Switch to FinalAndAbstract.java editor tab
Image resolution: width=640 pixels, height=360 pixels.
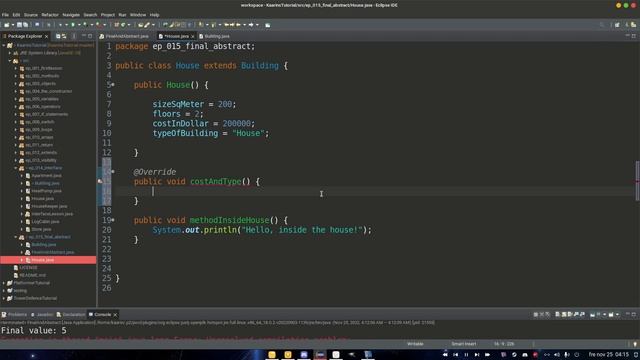pyautogui.click(x=124, y=36)
